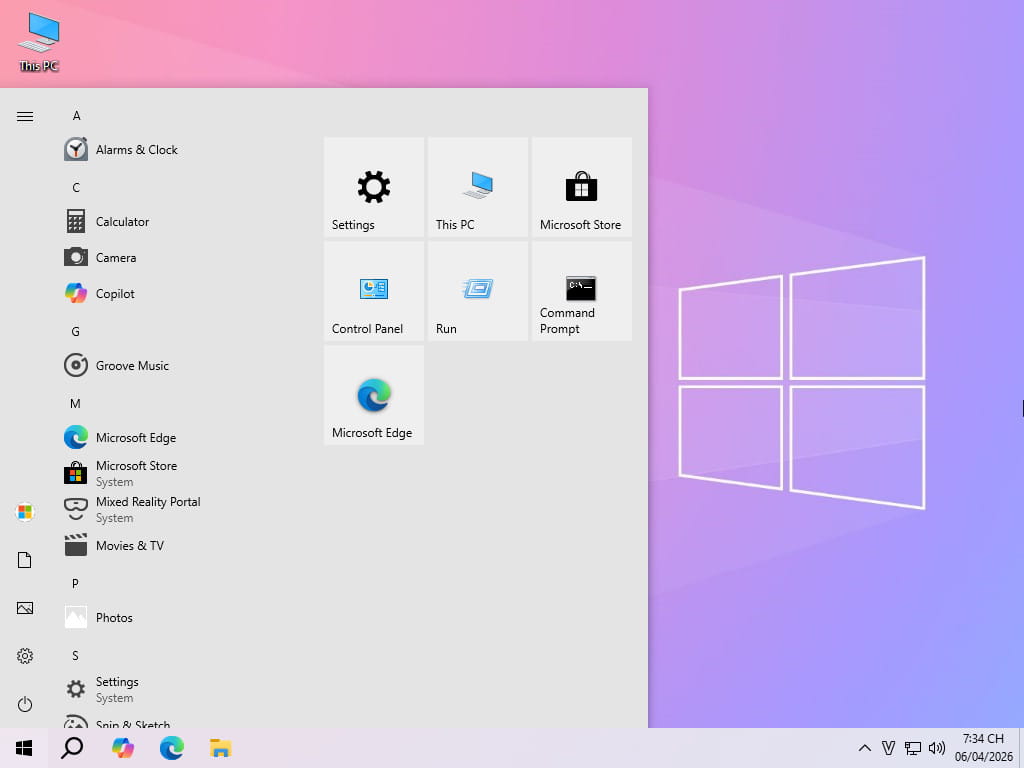
Task: Open Microsoft Store in the app list
Action: pos(176,473)
